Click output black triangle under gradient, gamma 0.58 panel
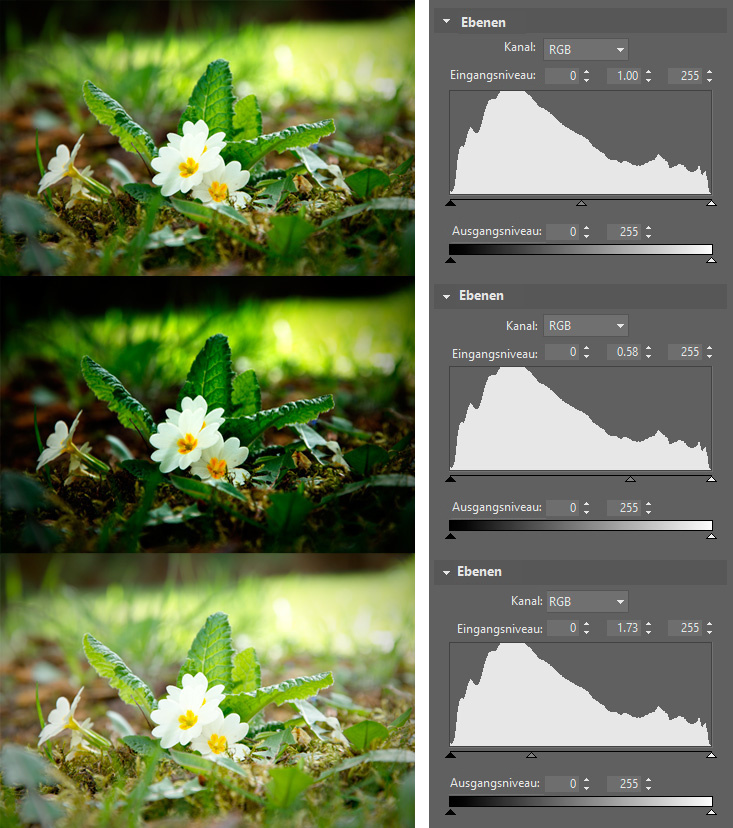This screenshot has width=733, height=828. (450, 536)
